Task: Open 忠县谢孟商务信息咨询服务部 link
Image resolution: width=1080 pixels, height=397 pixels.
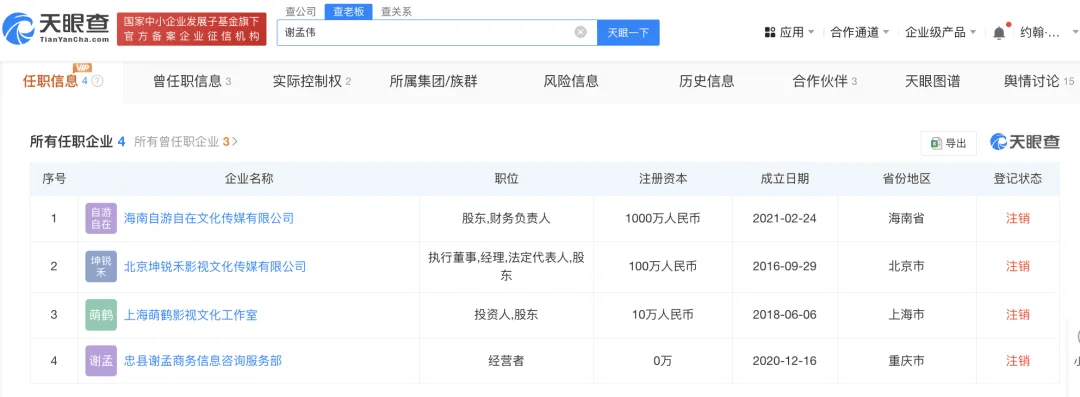Action: coord(203,360)
